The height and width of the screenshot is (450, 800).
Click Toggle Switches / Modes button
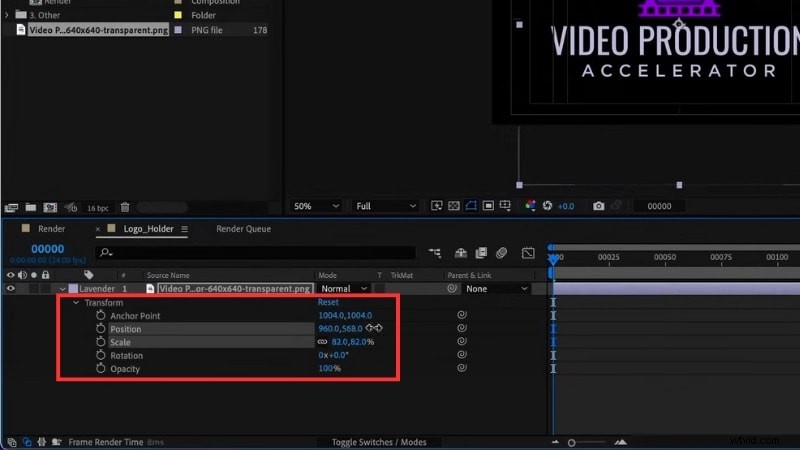click(x=379, y=442)
